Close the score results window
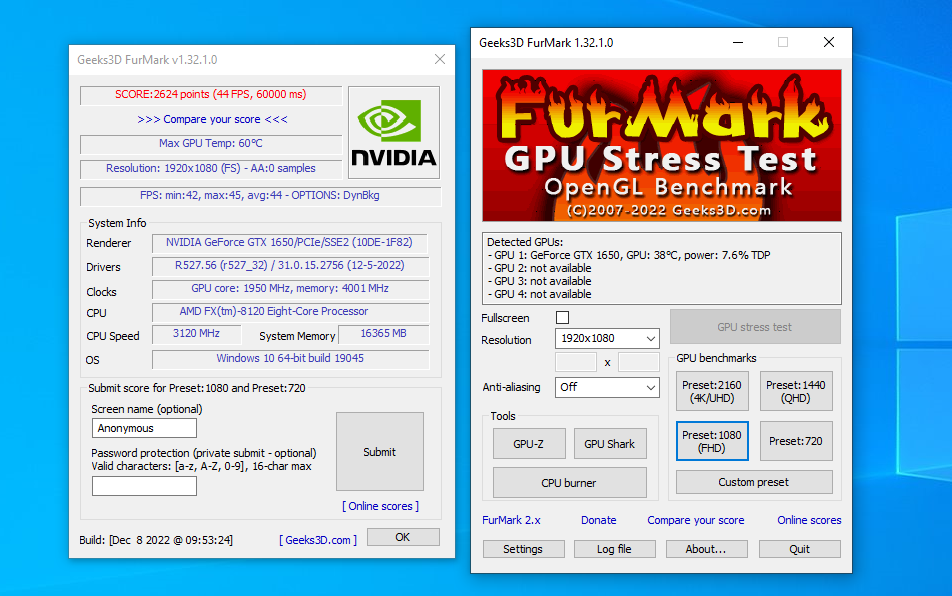 (x=440, y=59)
